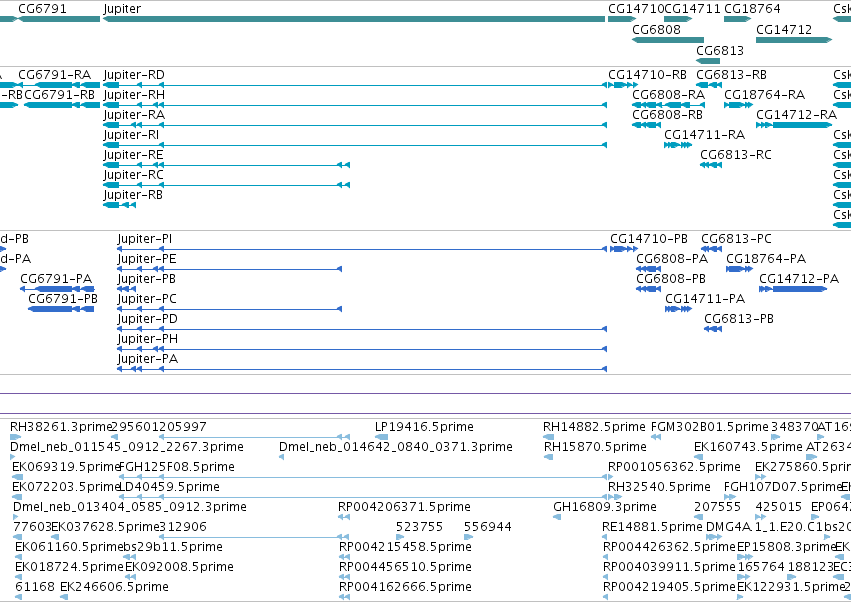Select the Jupiter gene label
This screenshot has height=602, width=851.
(x=122, y=9)
